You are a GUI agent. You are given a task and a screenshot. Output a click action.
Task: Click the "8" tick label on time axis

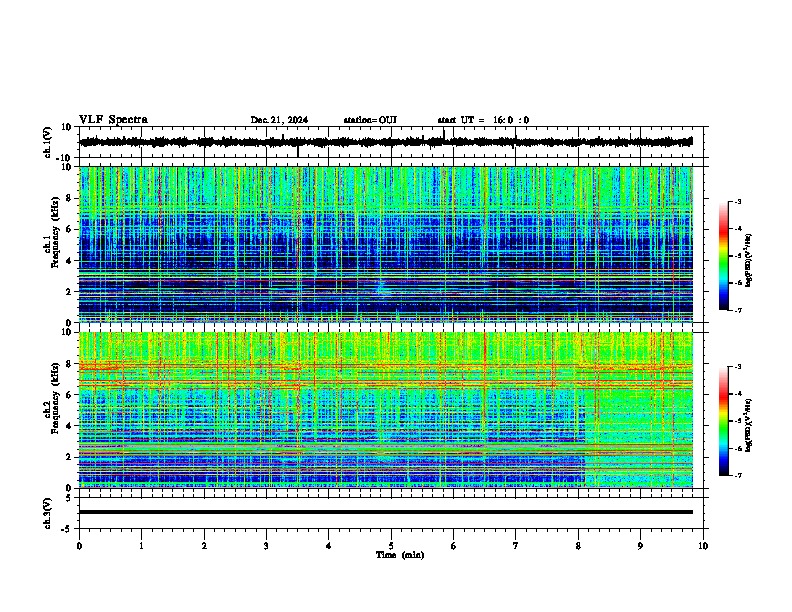[x=578, y=546]
